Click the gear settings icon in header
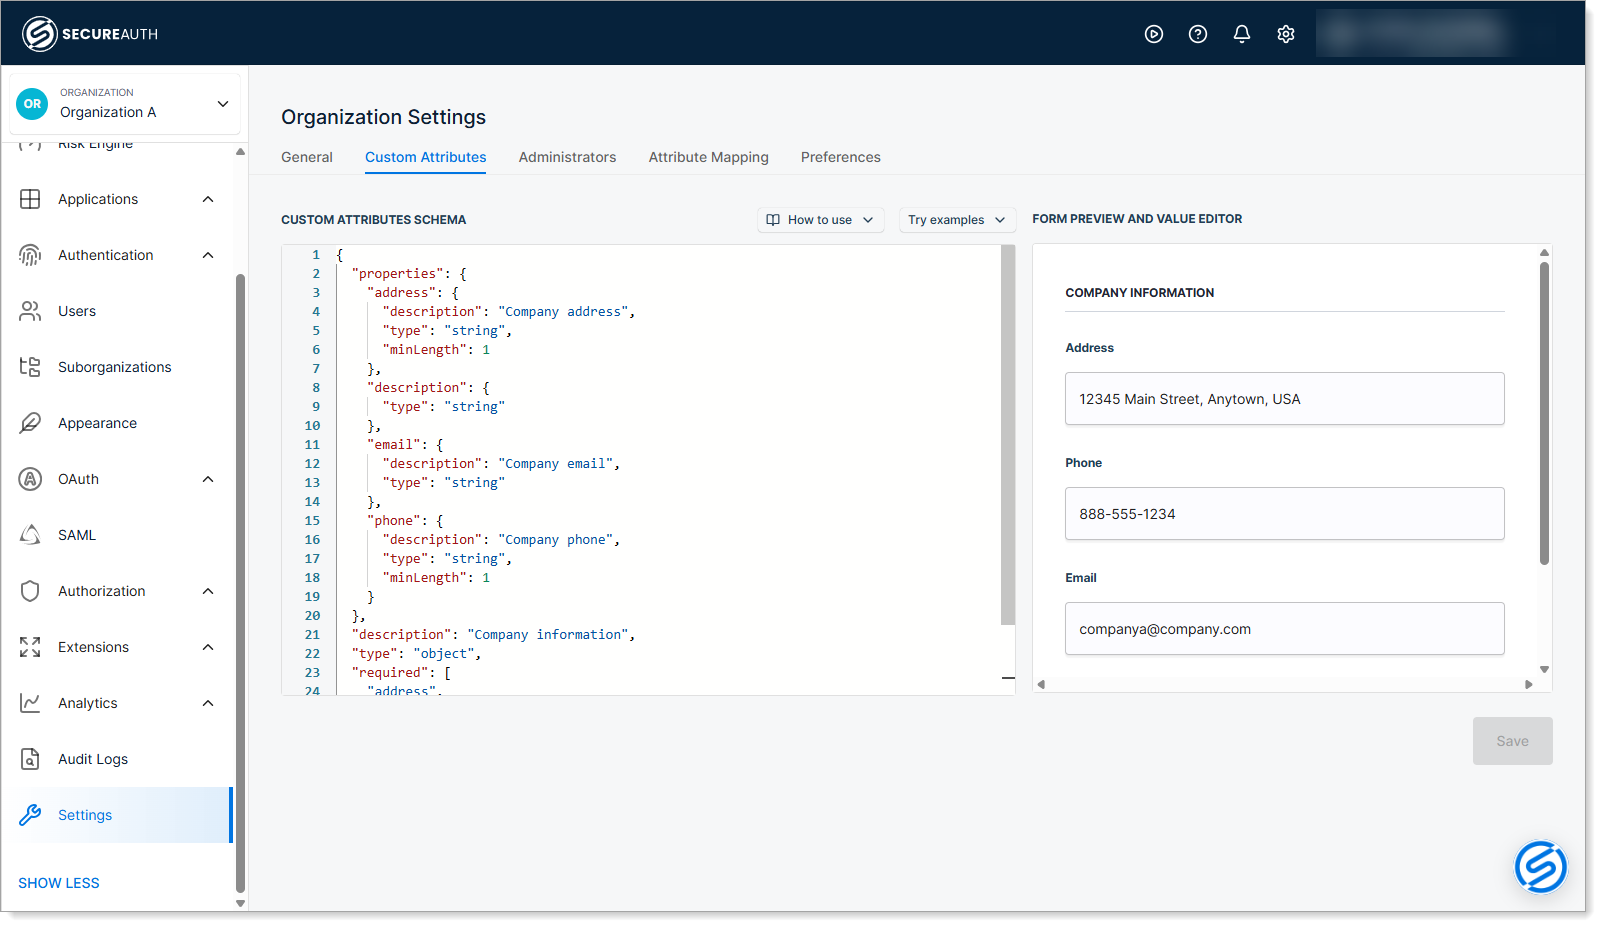The width and height of the screenshot is (1601, 927). [x=1285, y=34]
